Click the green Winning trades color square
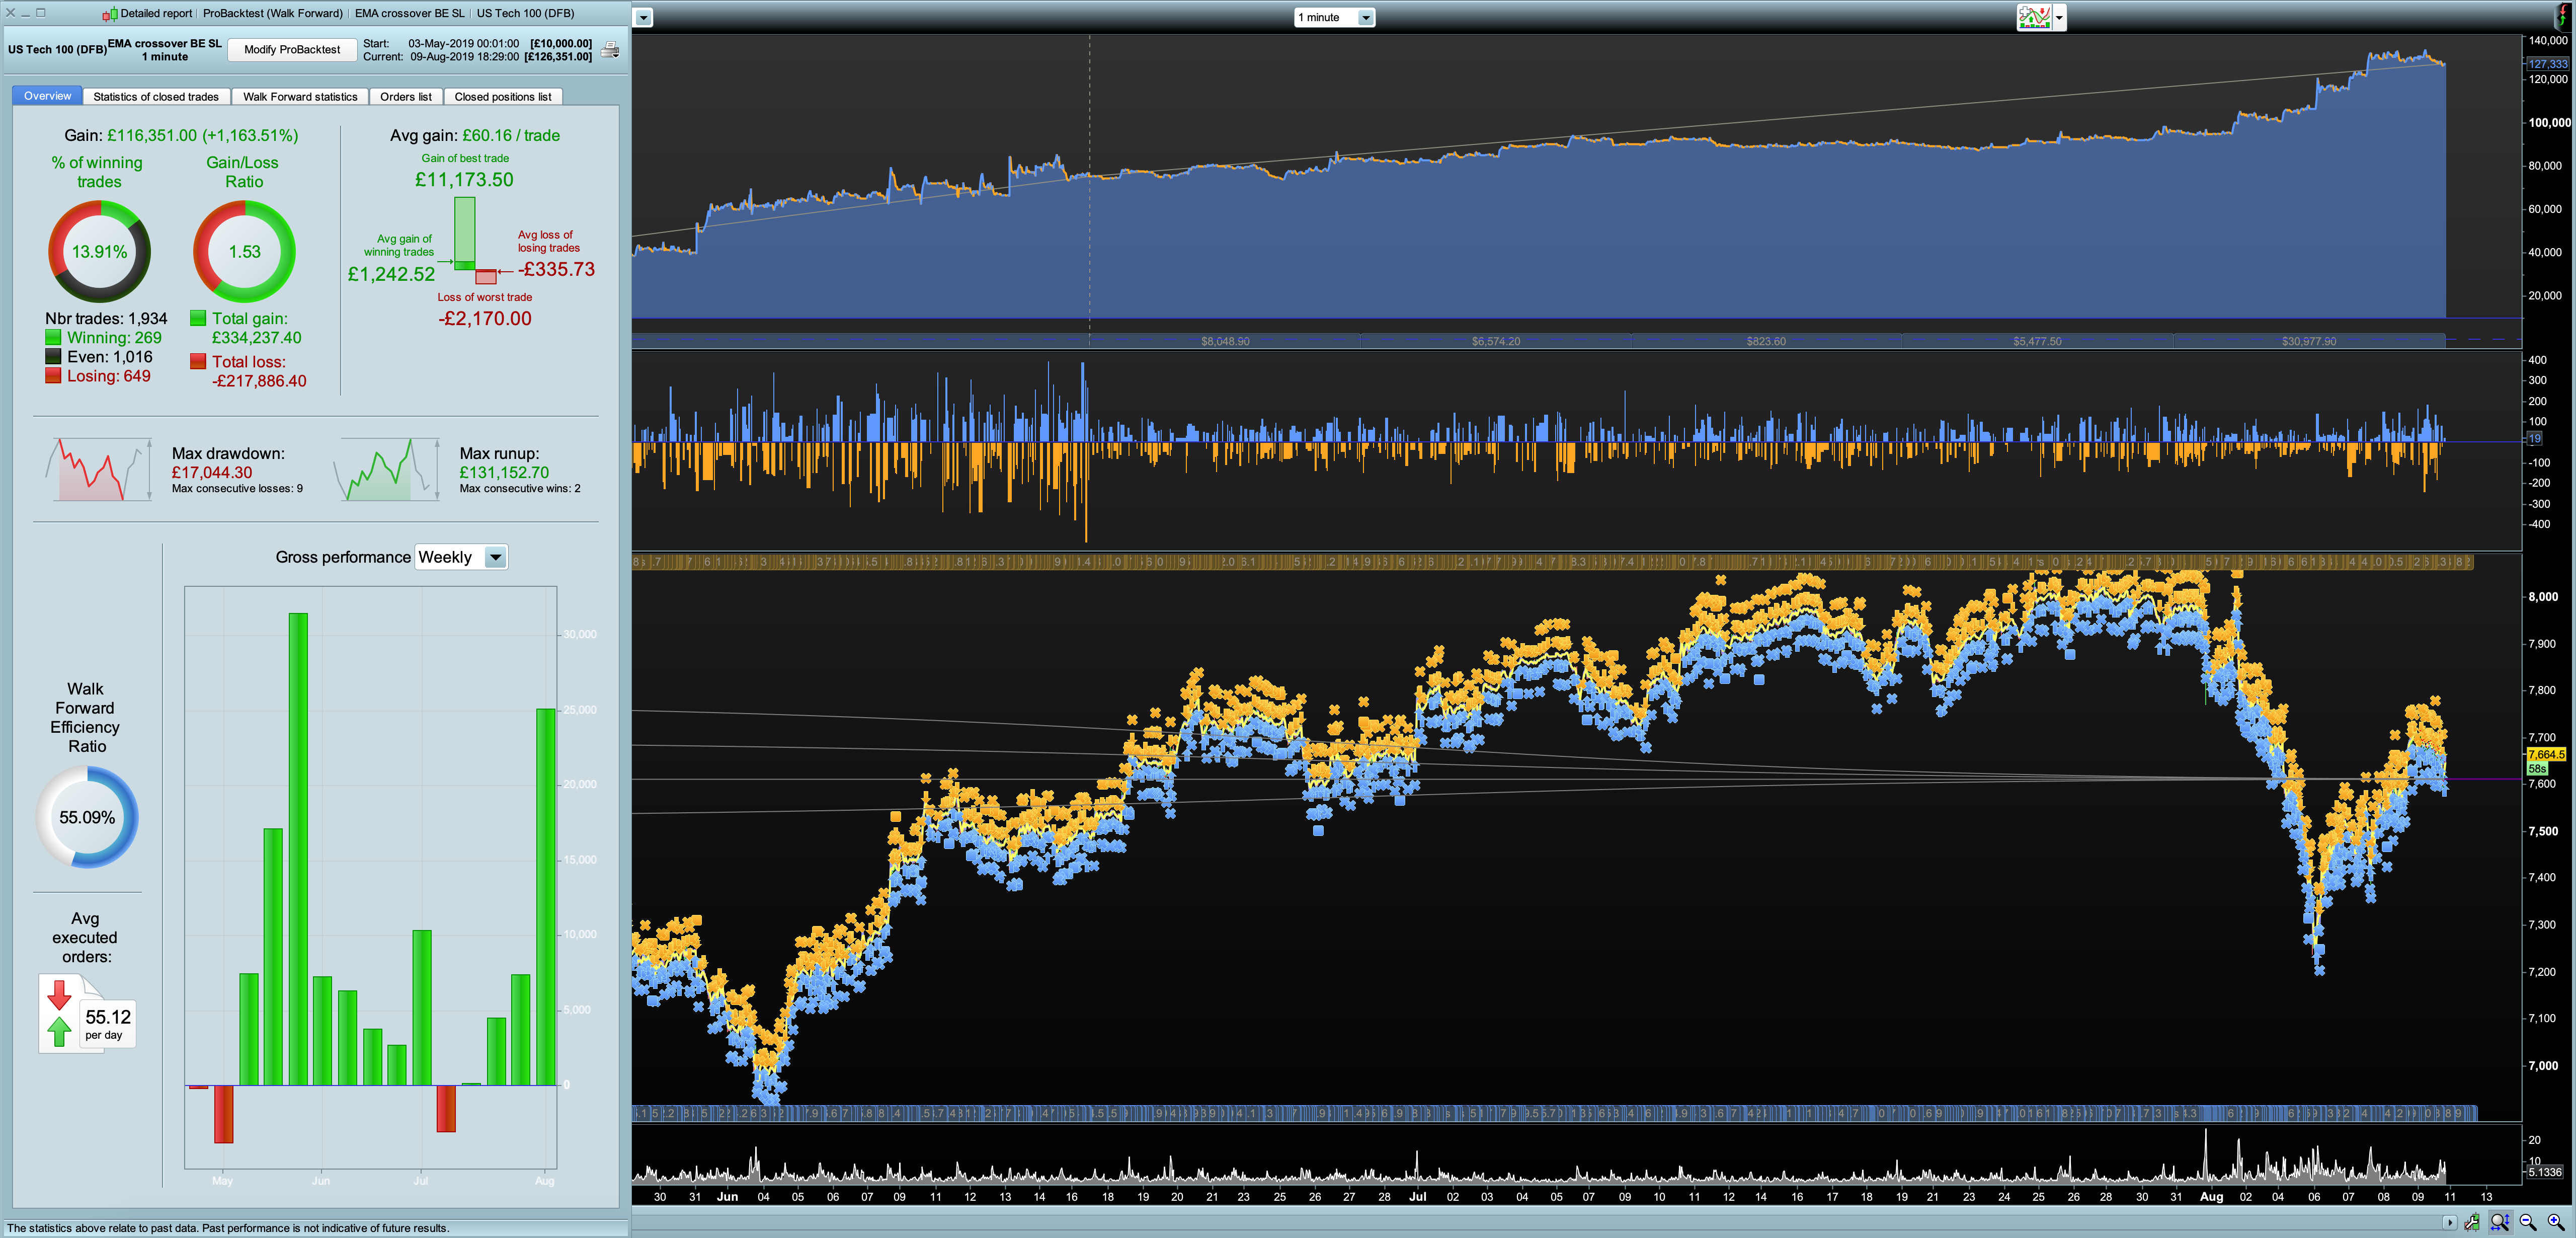The width and height of the screenshot is (2576, 1238). (53, 338)
